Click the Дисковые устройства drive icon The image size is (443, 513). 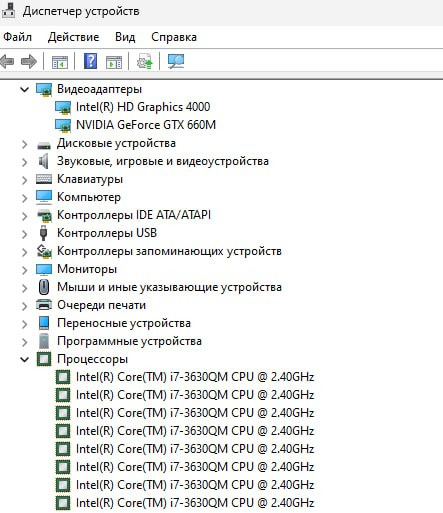(x=44, y=145)
